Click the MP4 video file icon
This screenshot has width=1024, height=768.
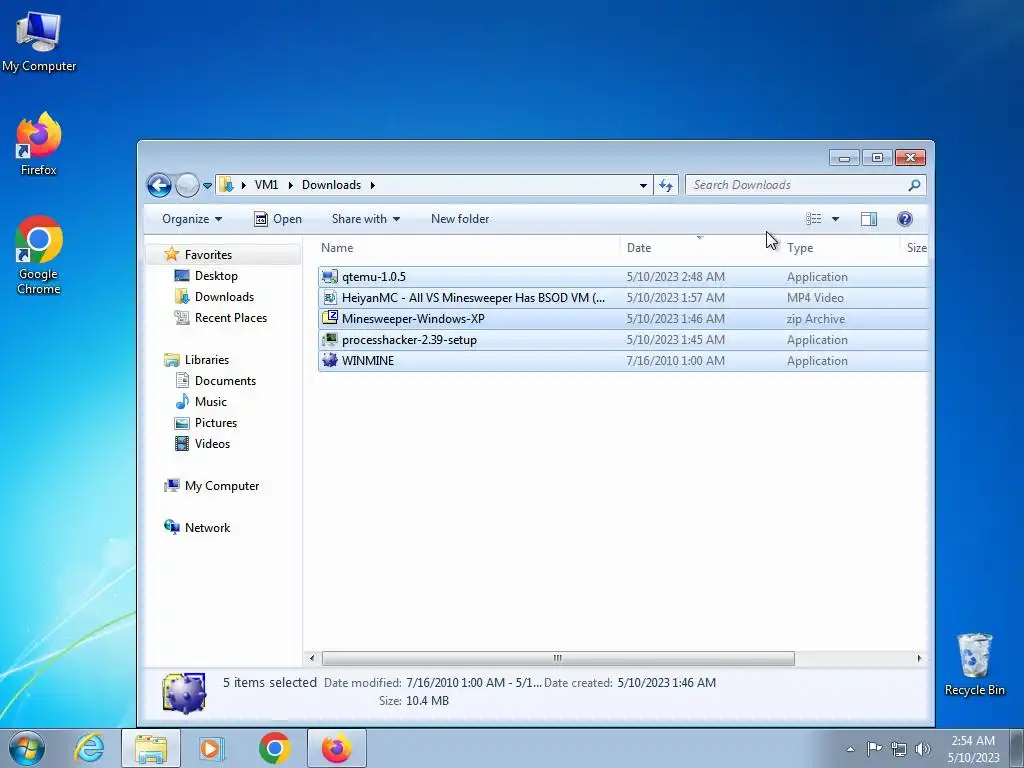tap(330, 298)
